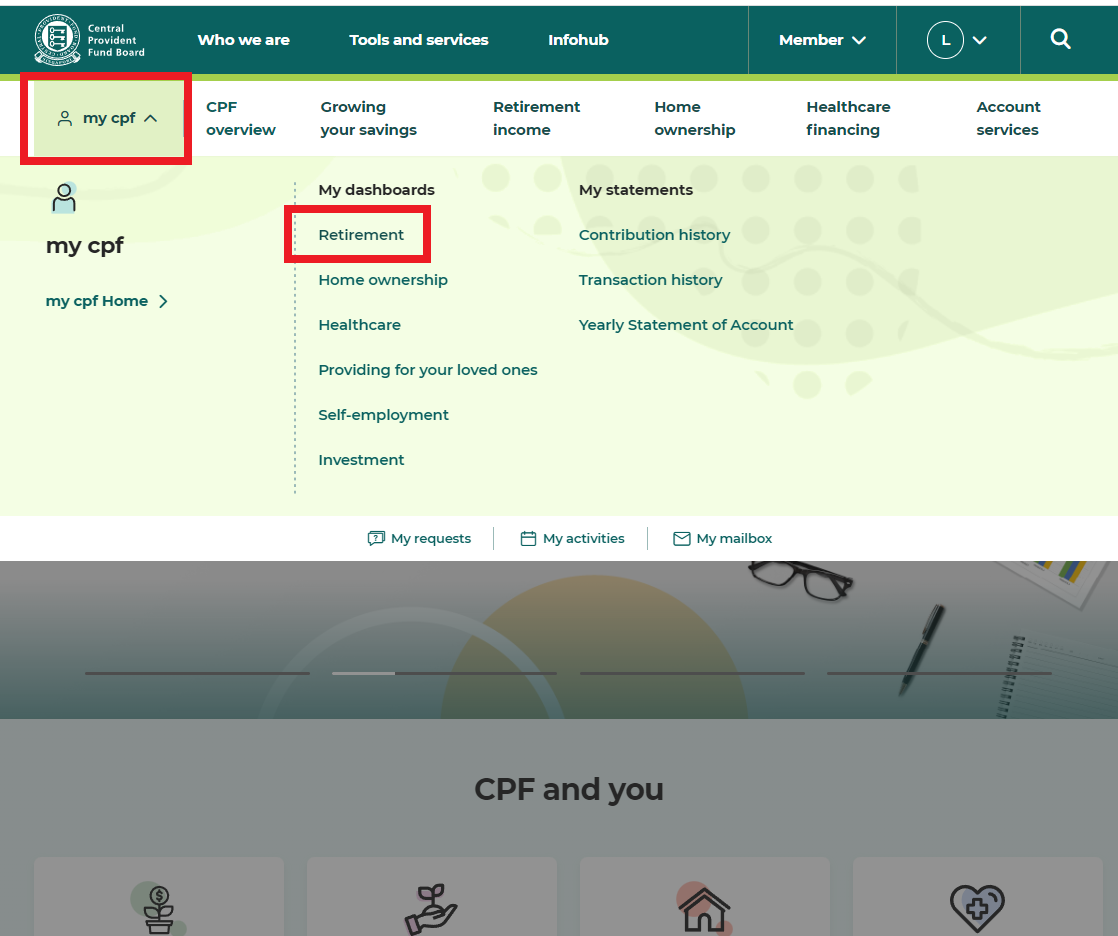
Task: Expand the Member dropdown
Action: click(822, 40)
